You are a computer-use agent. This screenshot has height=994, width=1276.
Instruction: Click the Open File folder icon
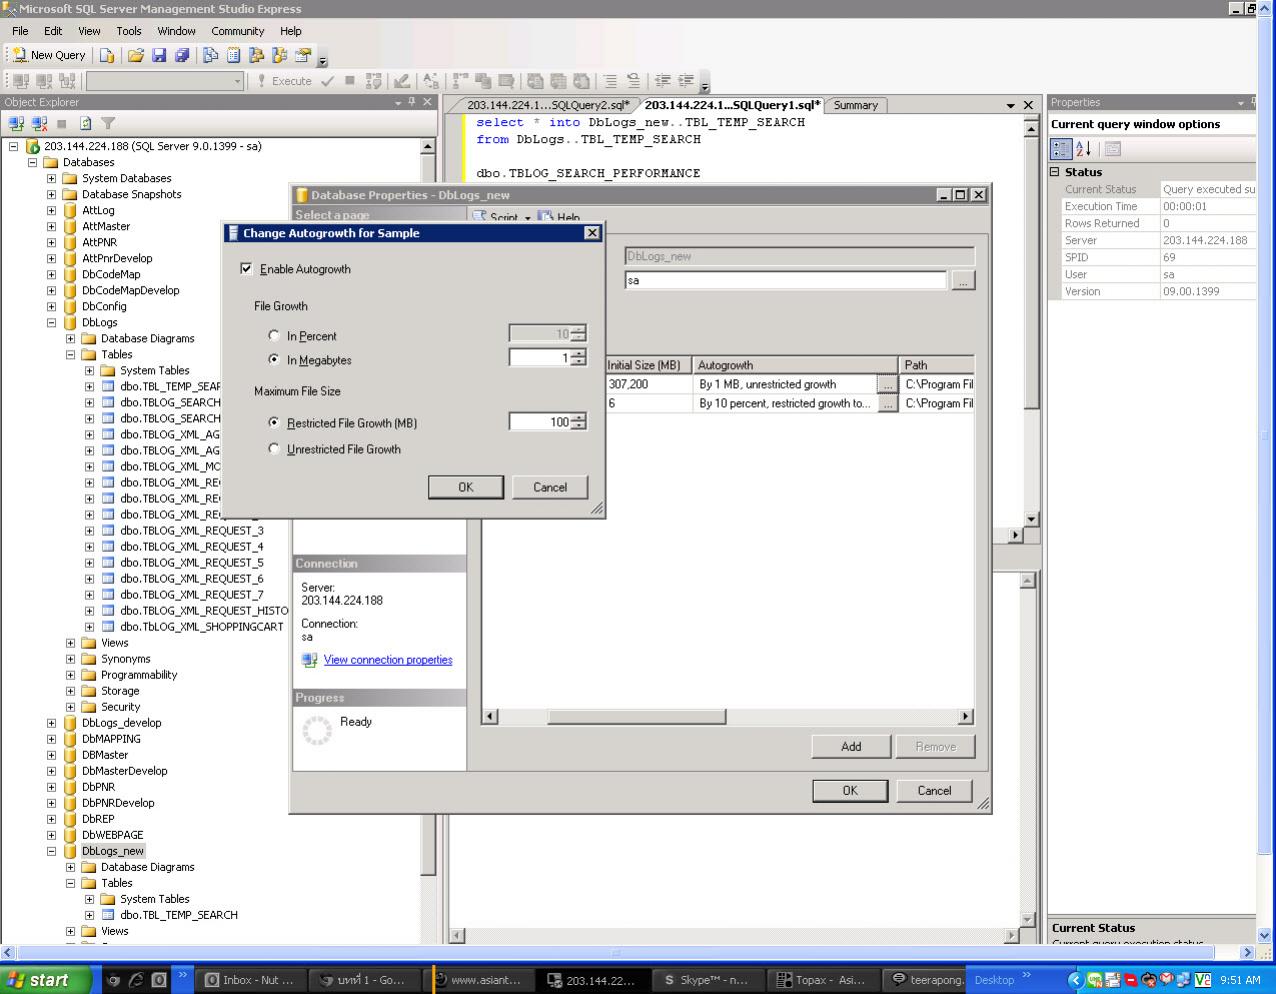coord(136,55)
